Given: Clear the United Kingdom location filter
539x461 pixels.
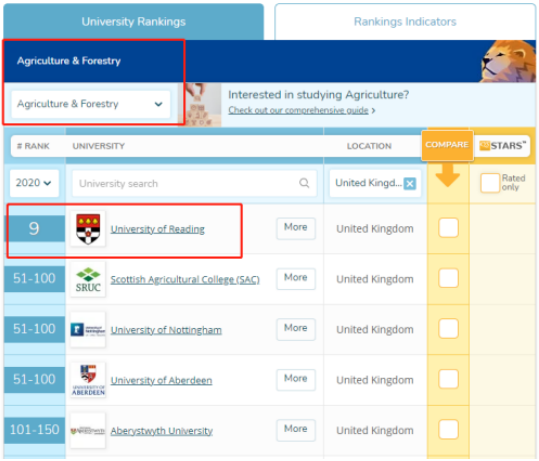Looking at the screenshot, I should pyautogui.click(x=410, y=184).
